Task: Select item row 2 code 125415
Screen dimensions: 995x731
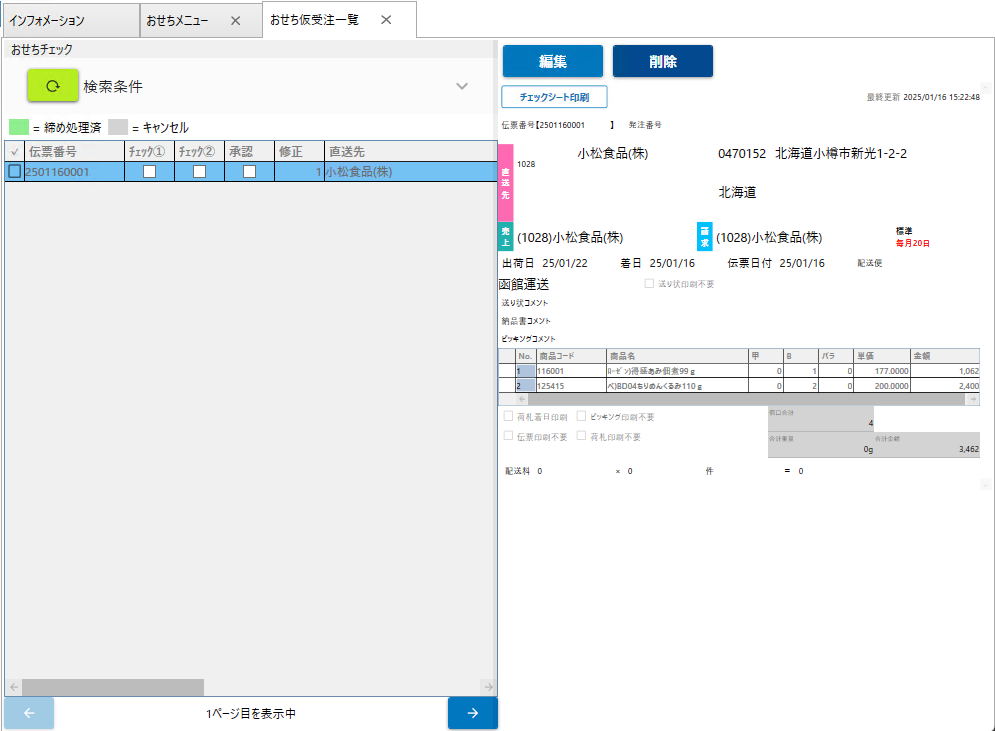Action: 571,386
